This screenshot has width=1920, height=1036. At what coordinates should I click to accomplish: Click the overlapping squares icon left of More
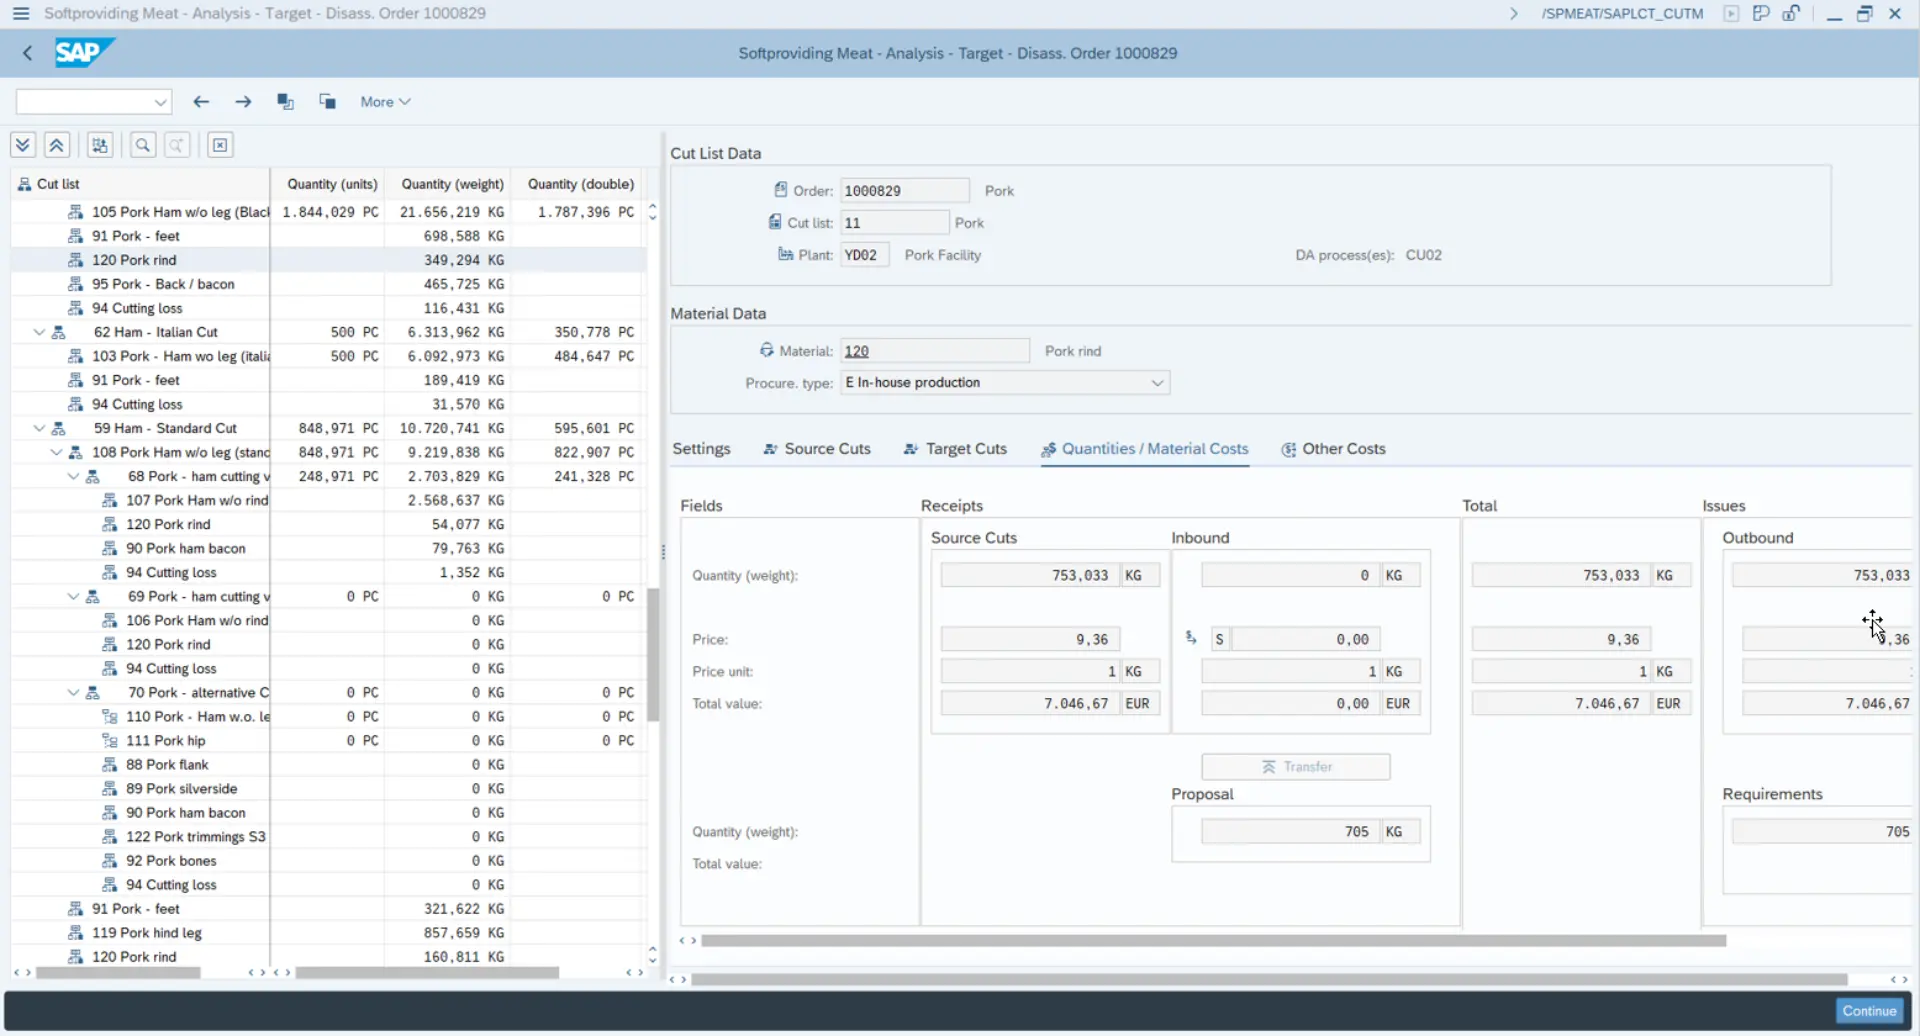[x=285, y=102]
